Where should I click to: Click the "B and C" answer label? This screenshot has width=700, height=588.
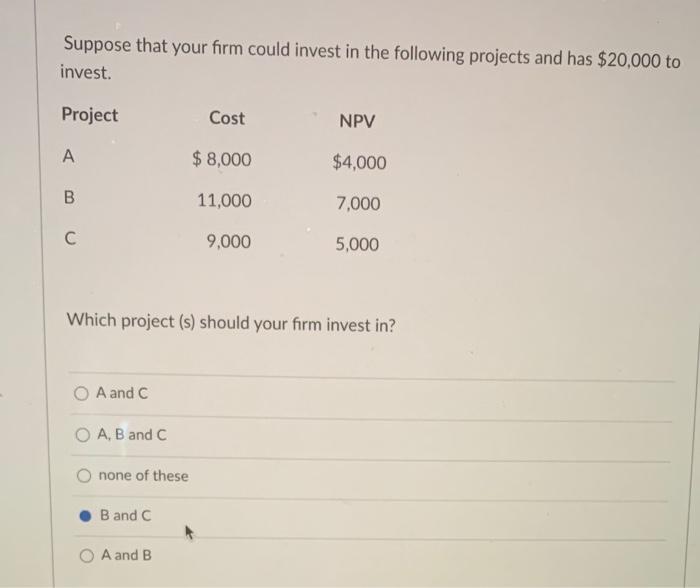click(125, 515)
